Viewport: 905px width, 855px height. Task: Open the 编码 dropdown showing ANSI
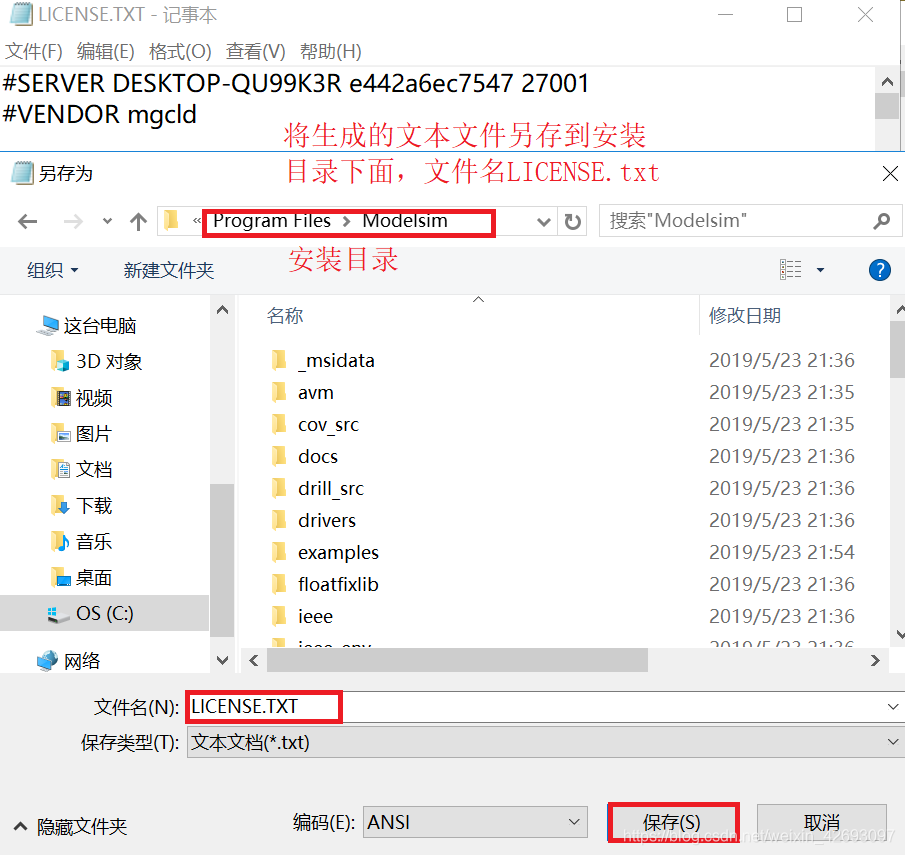pyautogui.click(x=473, y=821)
